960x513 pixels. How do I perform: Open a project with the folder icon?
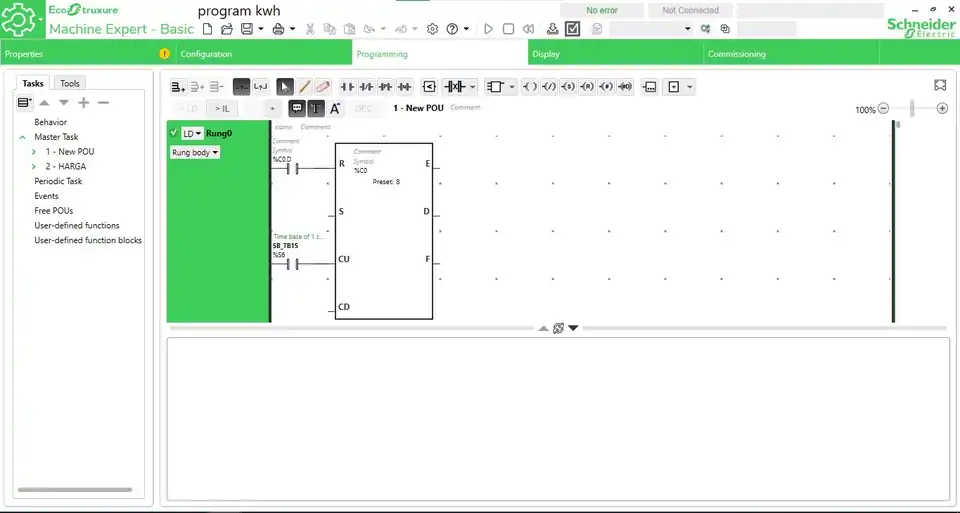coord(227,29)
